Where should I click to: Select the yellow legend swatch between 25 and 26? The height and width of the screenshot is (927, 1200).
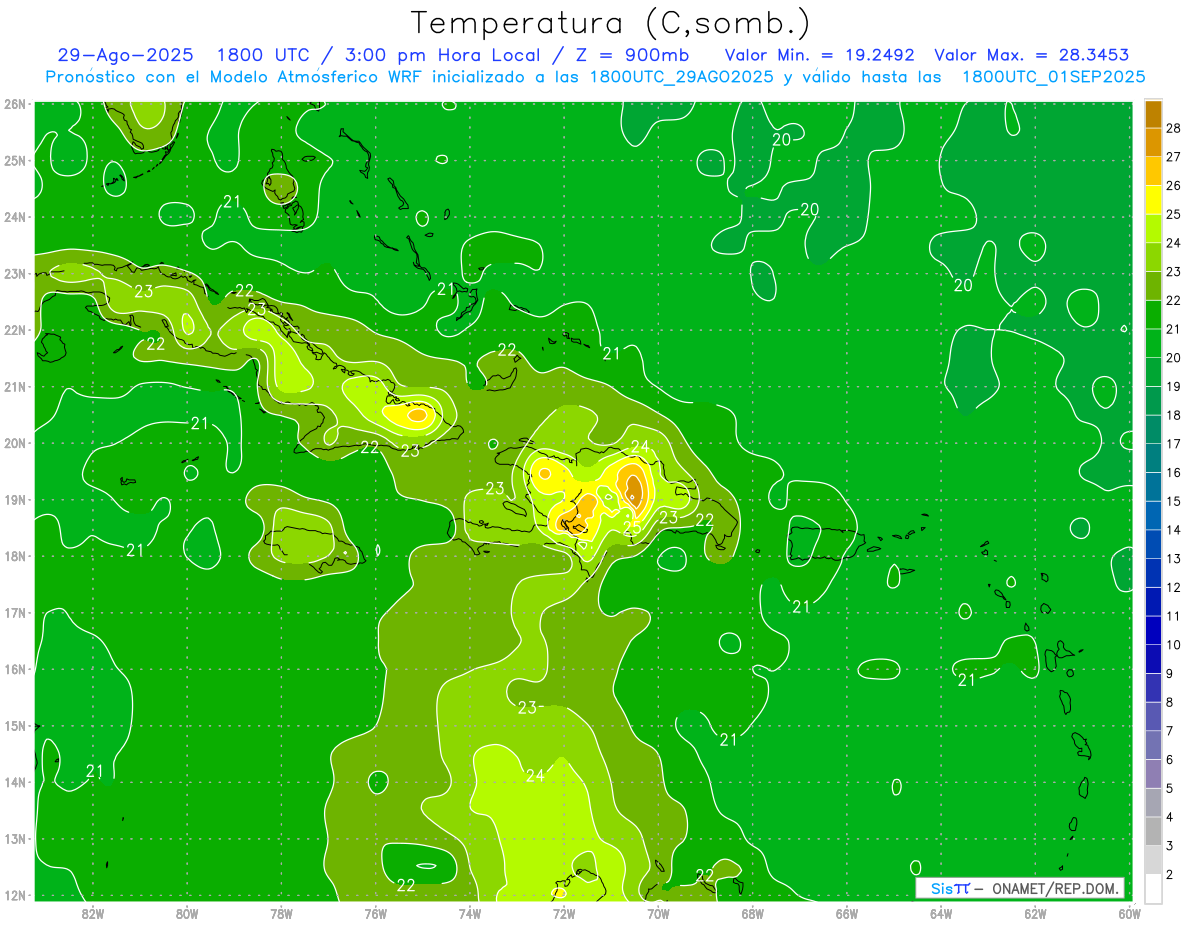click(x=1153, y=200)
